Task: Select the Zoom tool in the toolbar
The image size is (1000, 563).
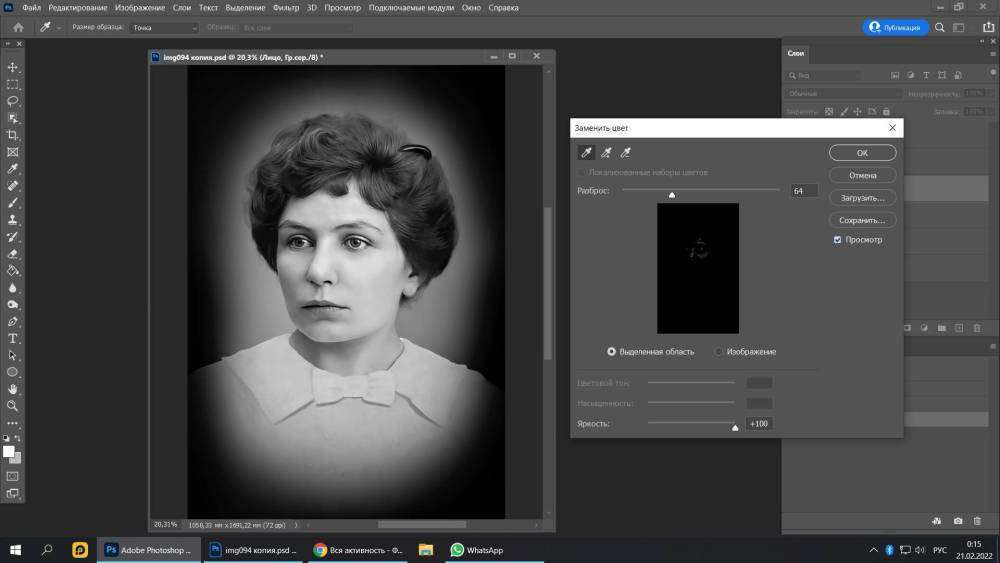Action: 13,406
